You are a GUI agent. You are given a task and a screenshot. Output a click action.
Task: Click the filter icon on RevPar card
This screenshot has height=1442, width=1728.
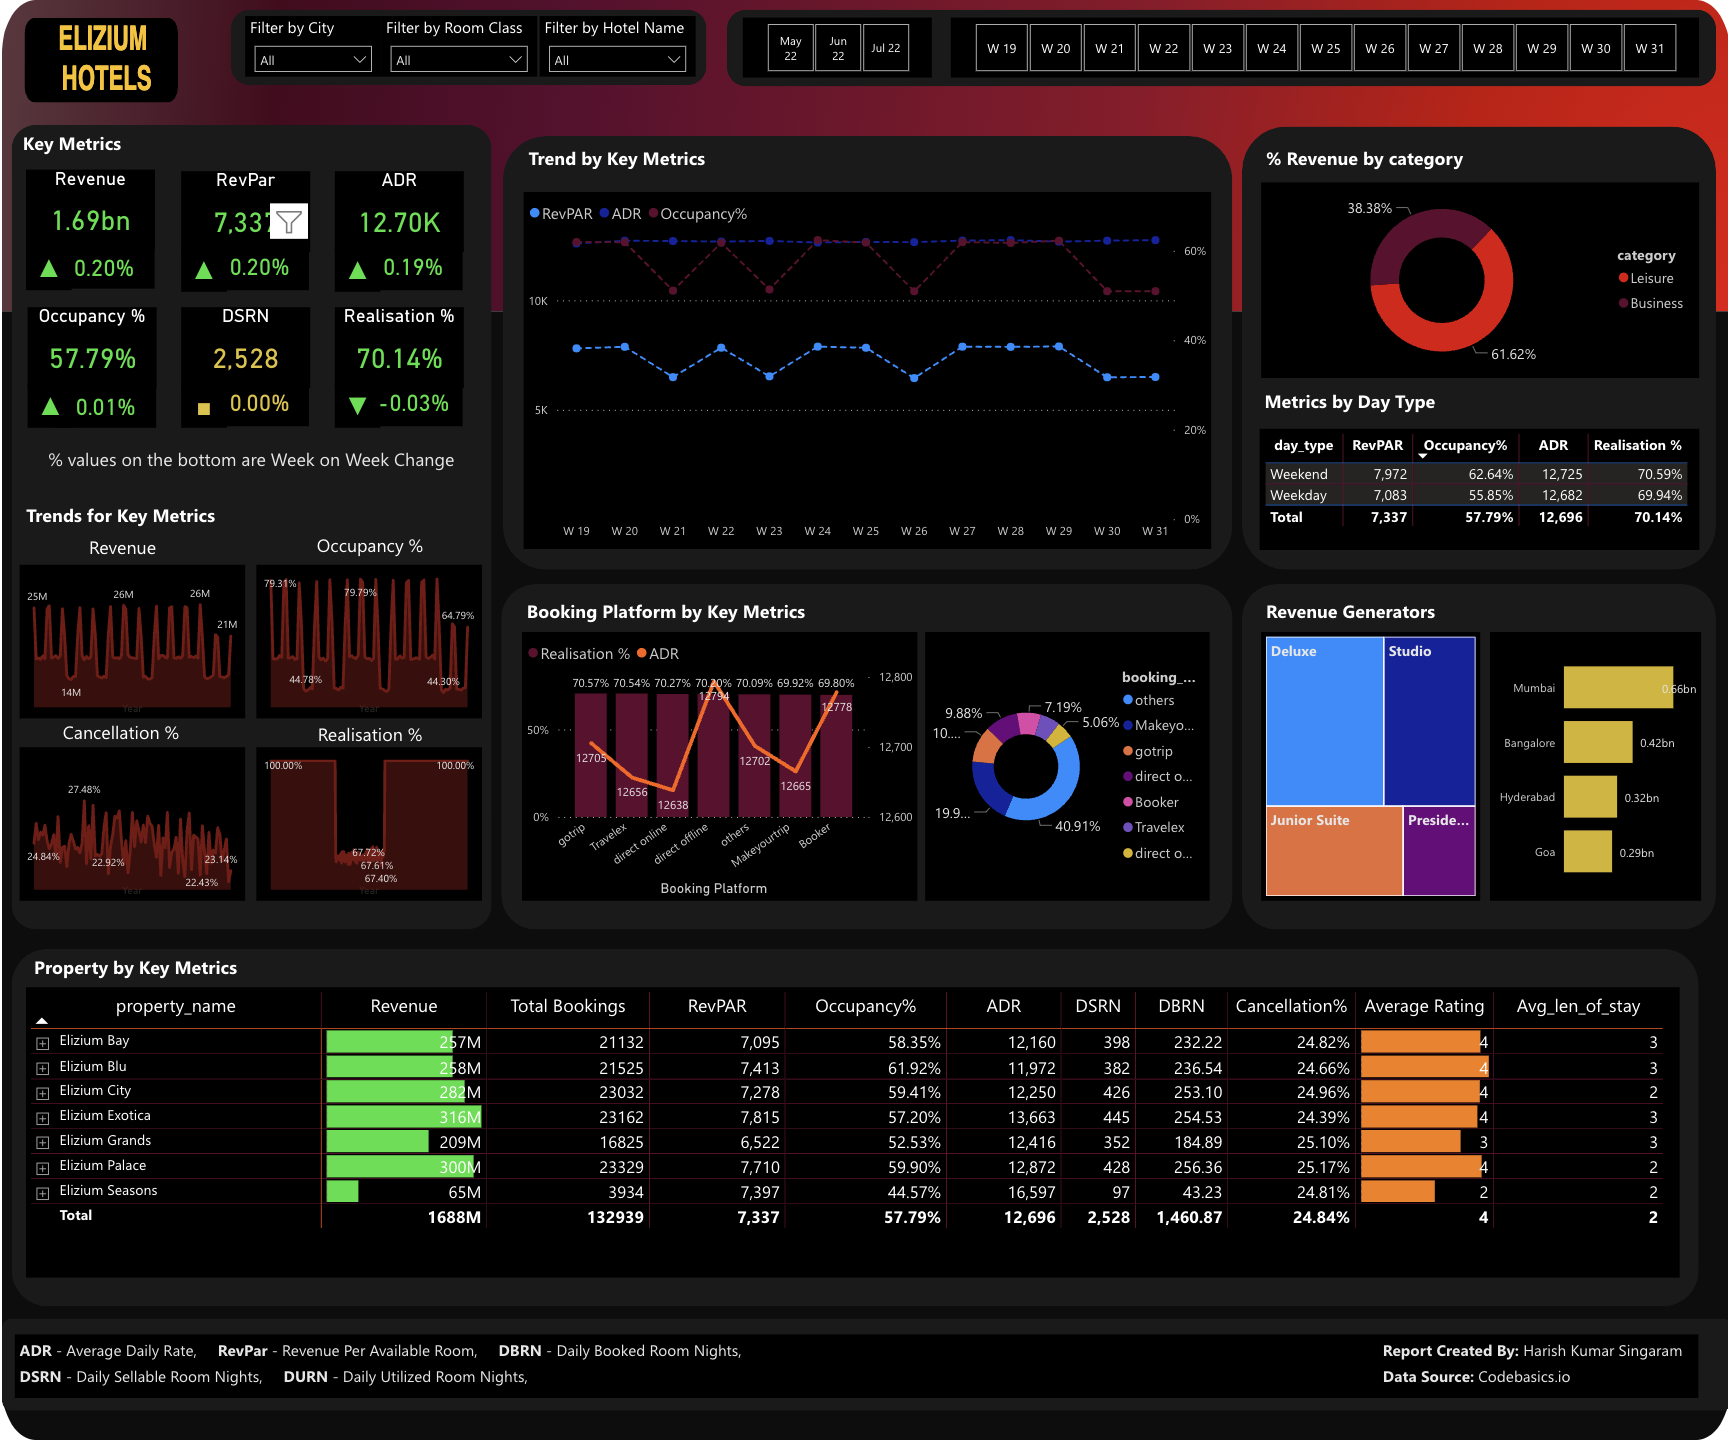[289, 222]
